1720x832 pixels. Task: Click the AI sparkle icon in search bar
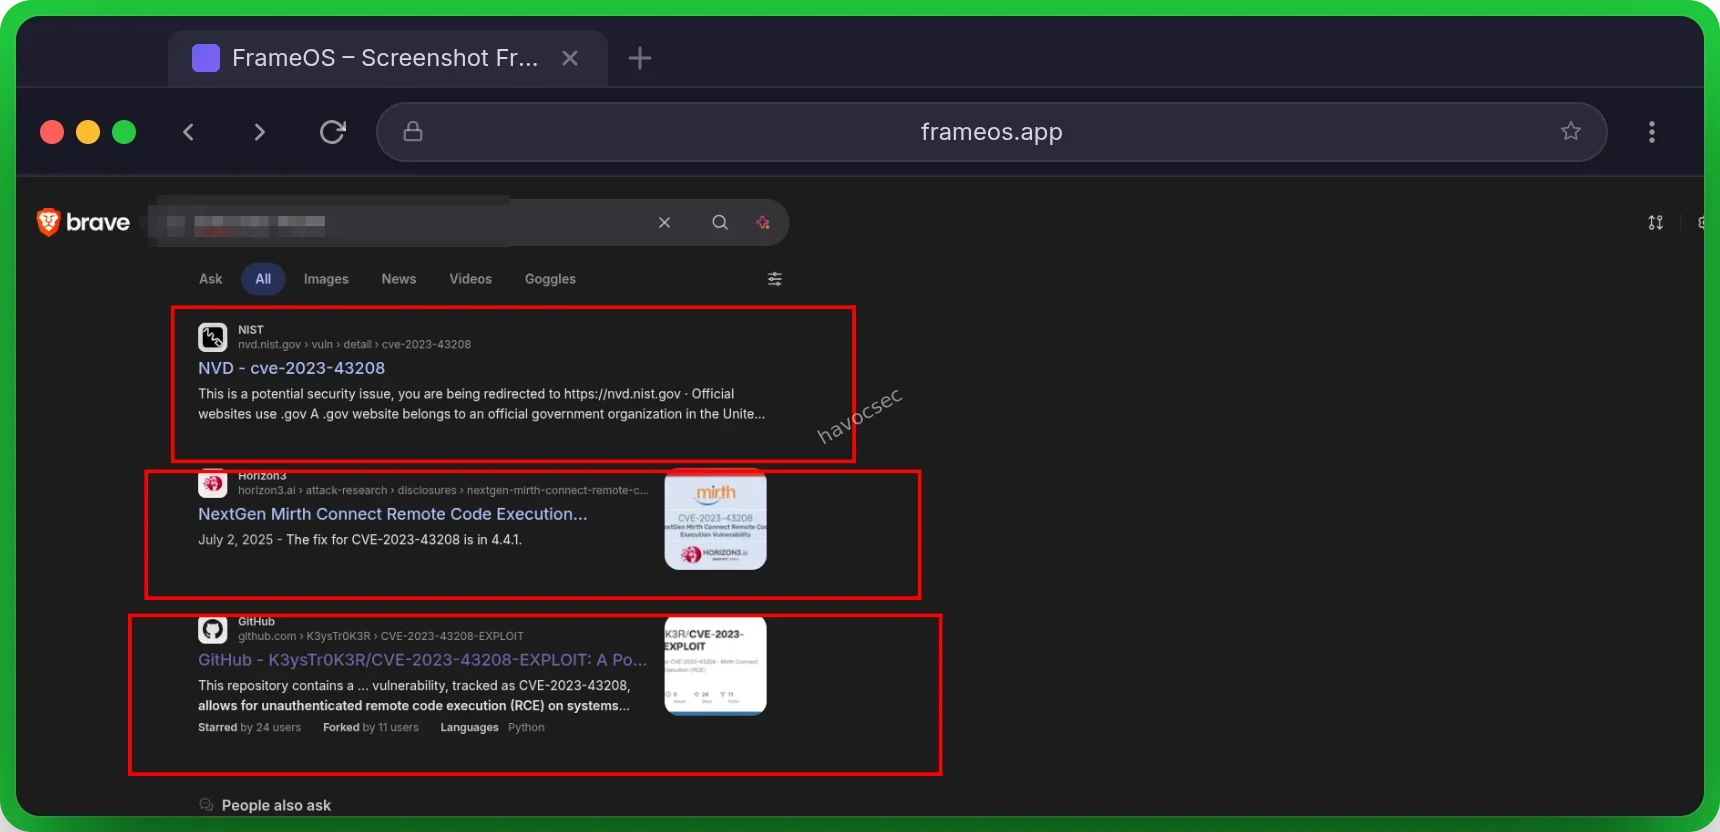coord(763,222)
